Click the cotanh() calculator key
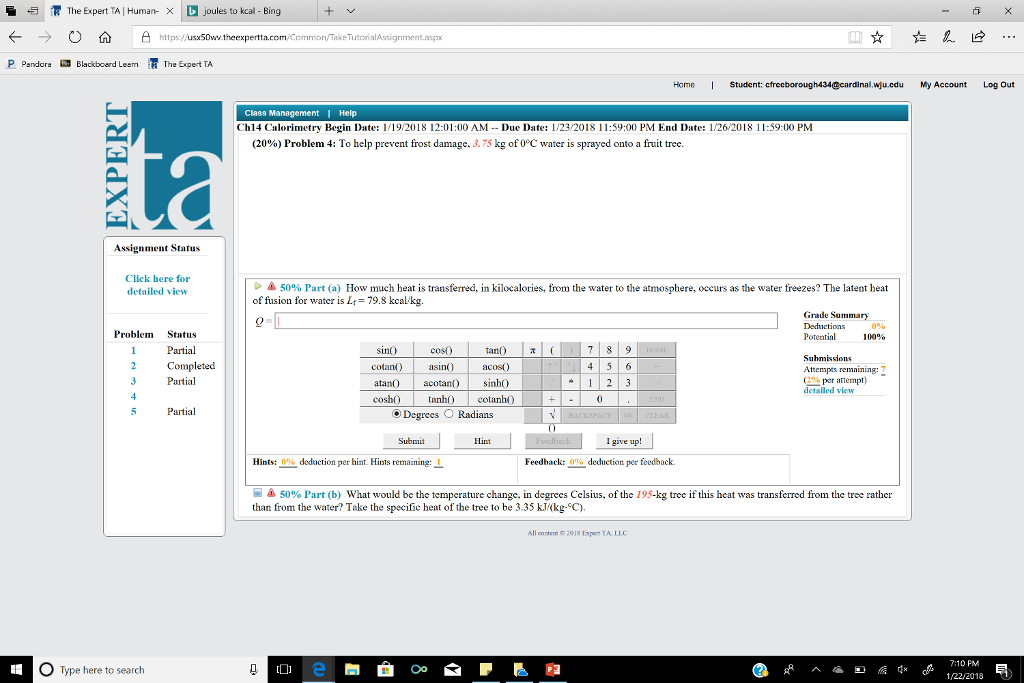Screen dimensions: 1024x683 [495, 400]
